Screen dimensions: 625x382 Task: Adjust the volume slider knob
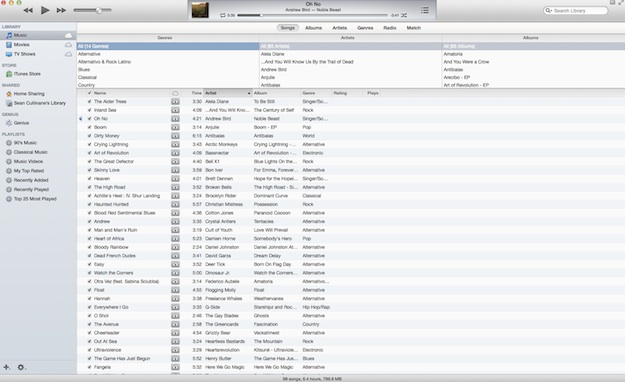point(98,10)
